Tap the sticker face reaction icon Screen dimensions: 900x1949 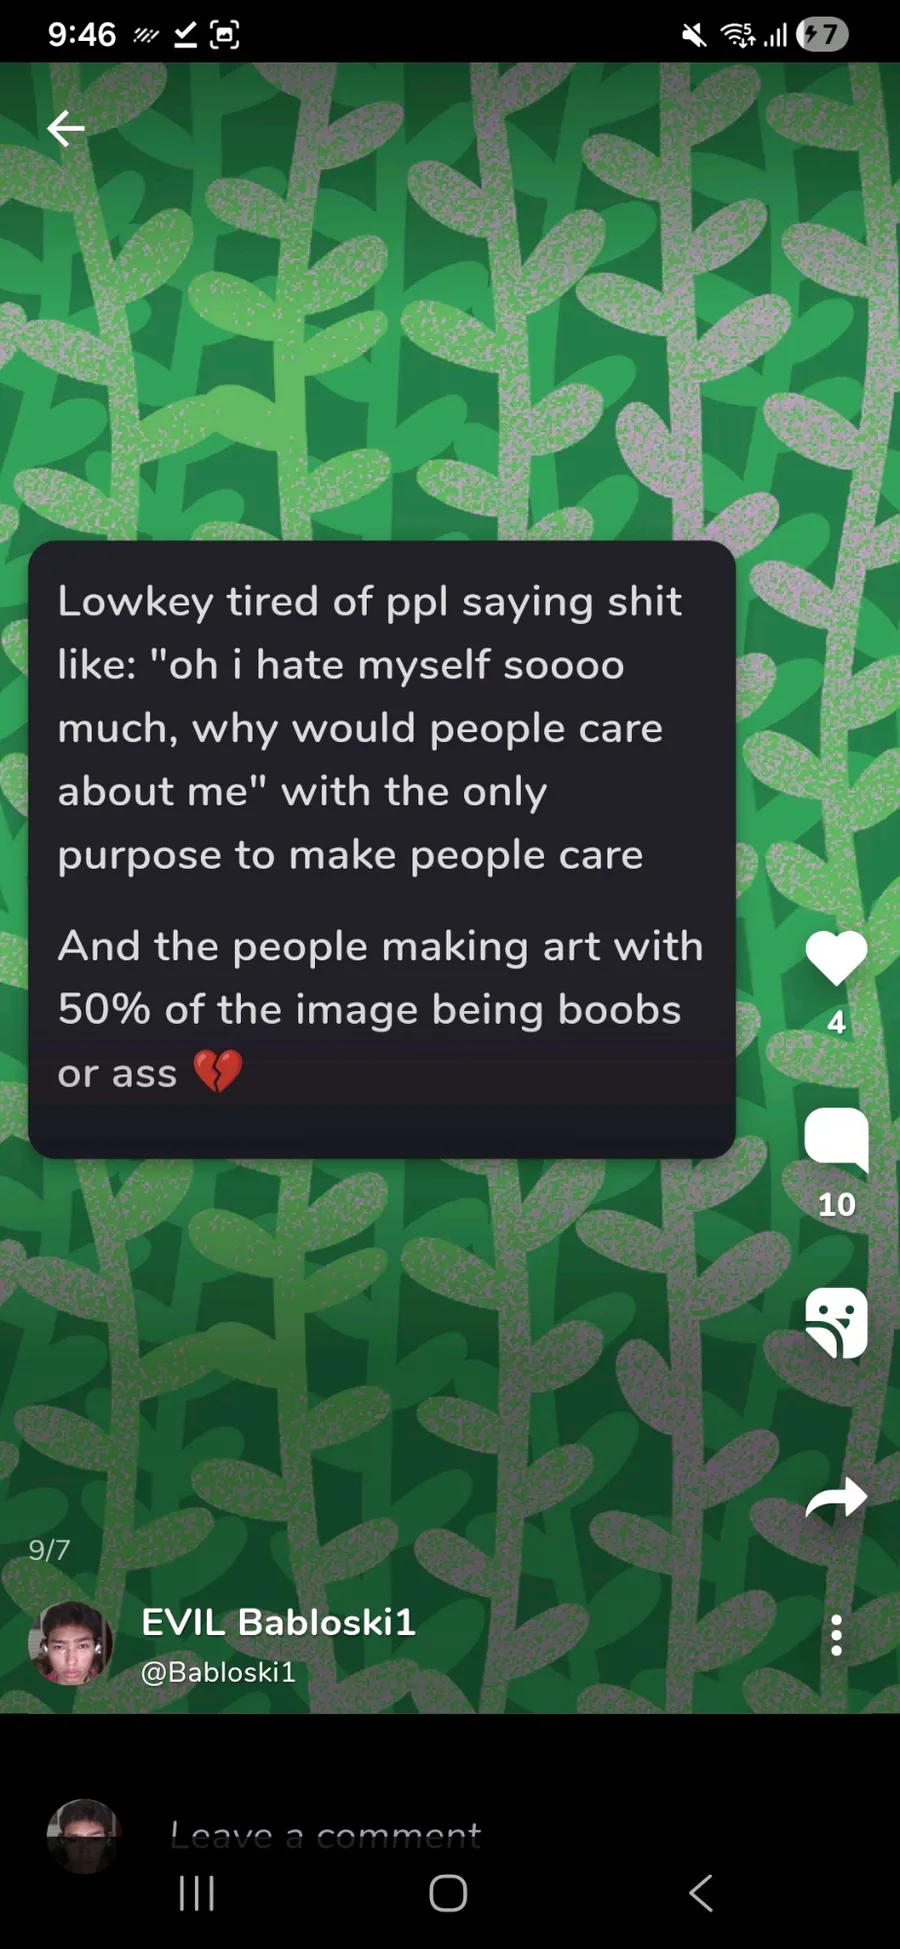836,1322
